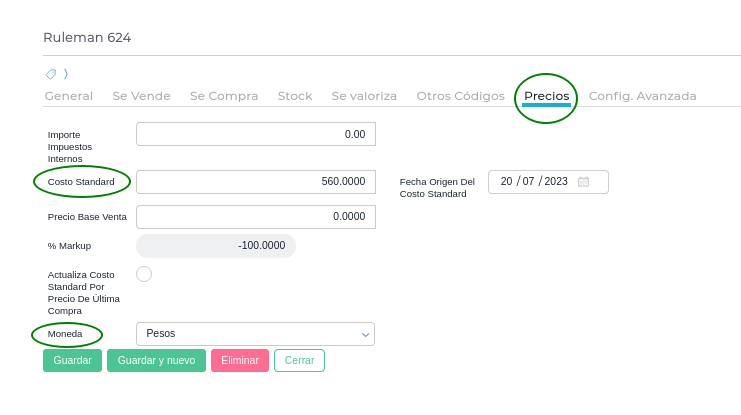Select the Precios tab

pos(547,96)
